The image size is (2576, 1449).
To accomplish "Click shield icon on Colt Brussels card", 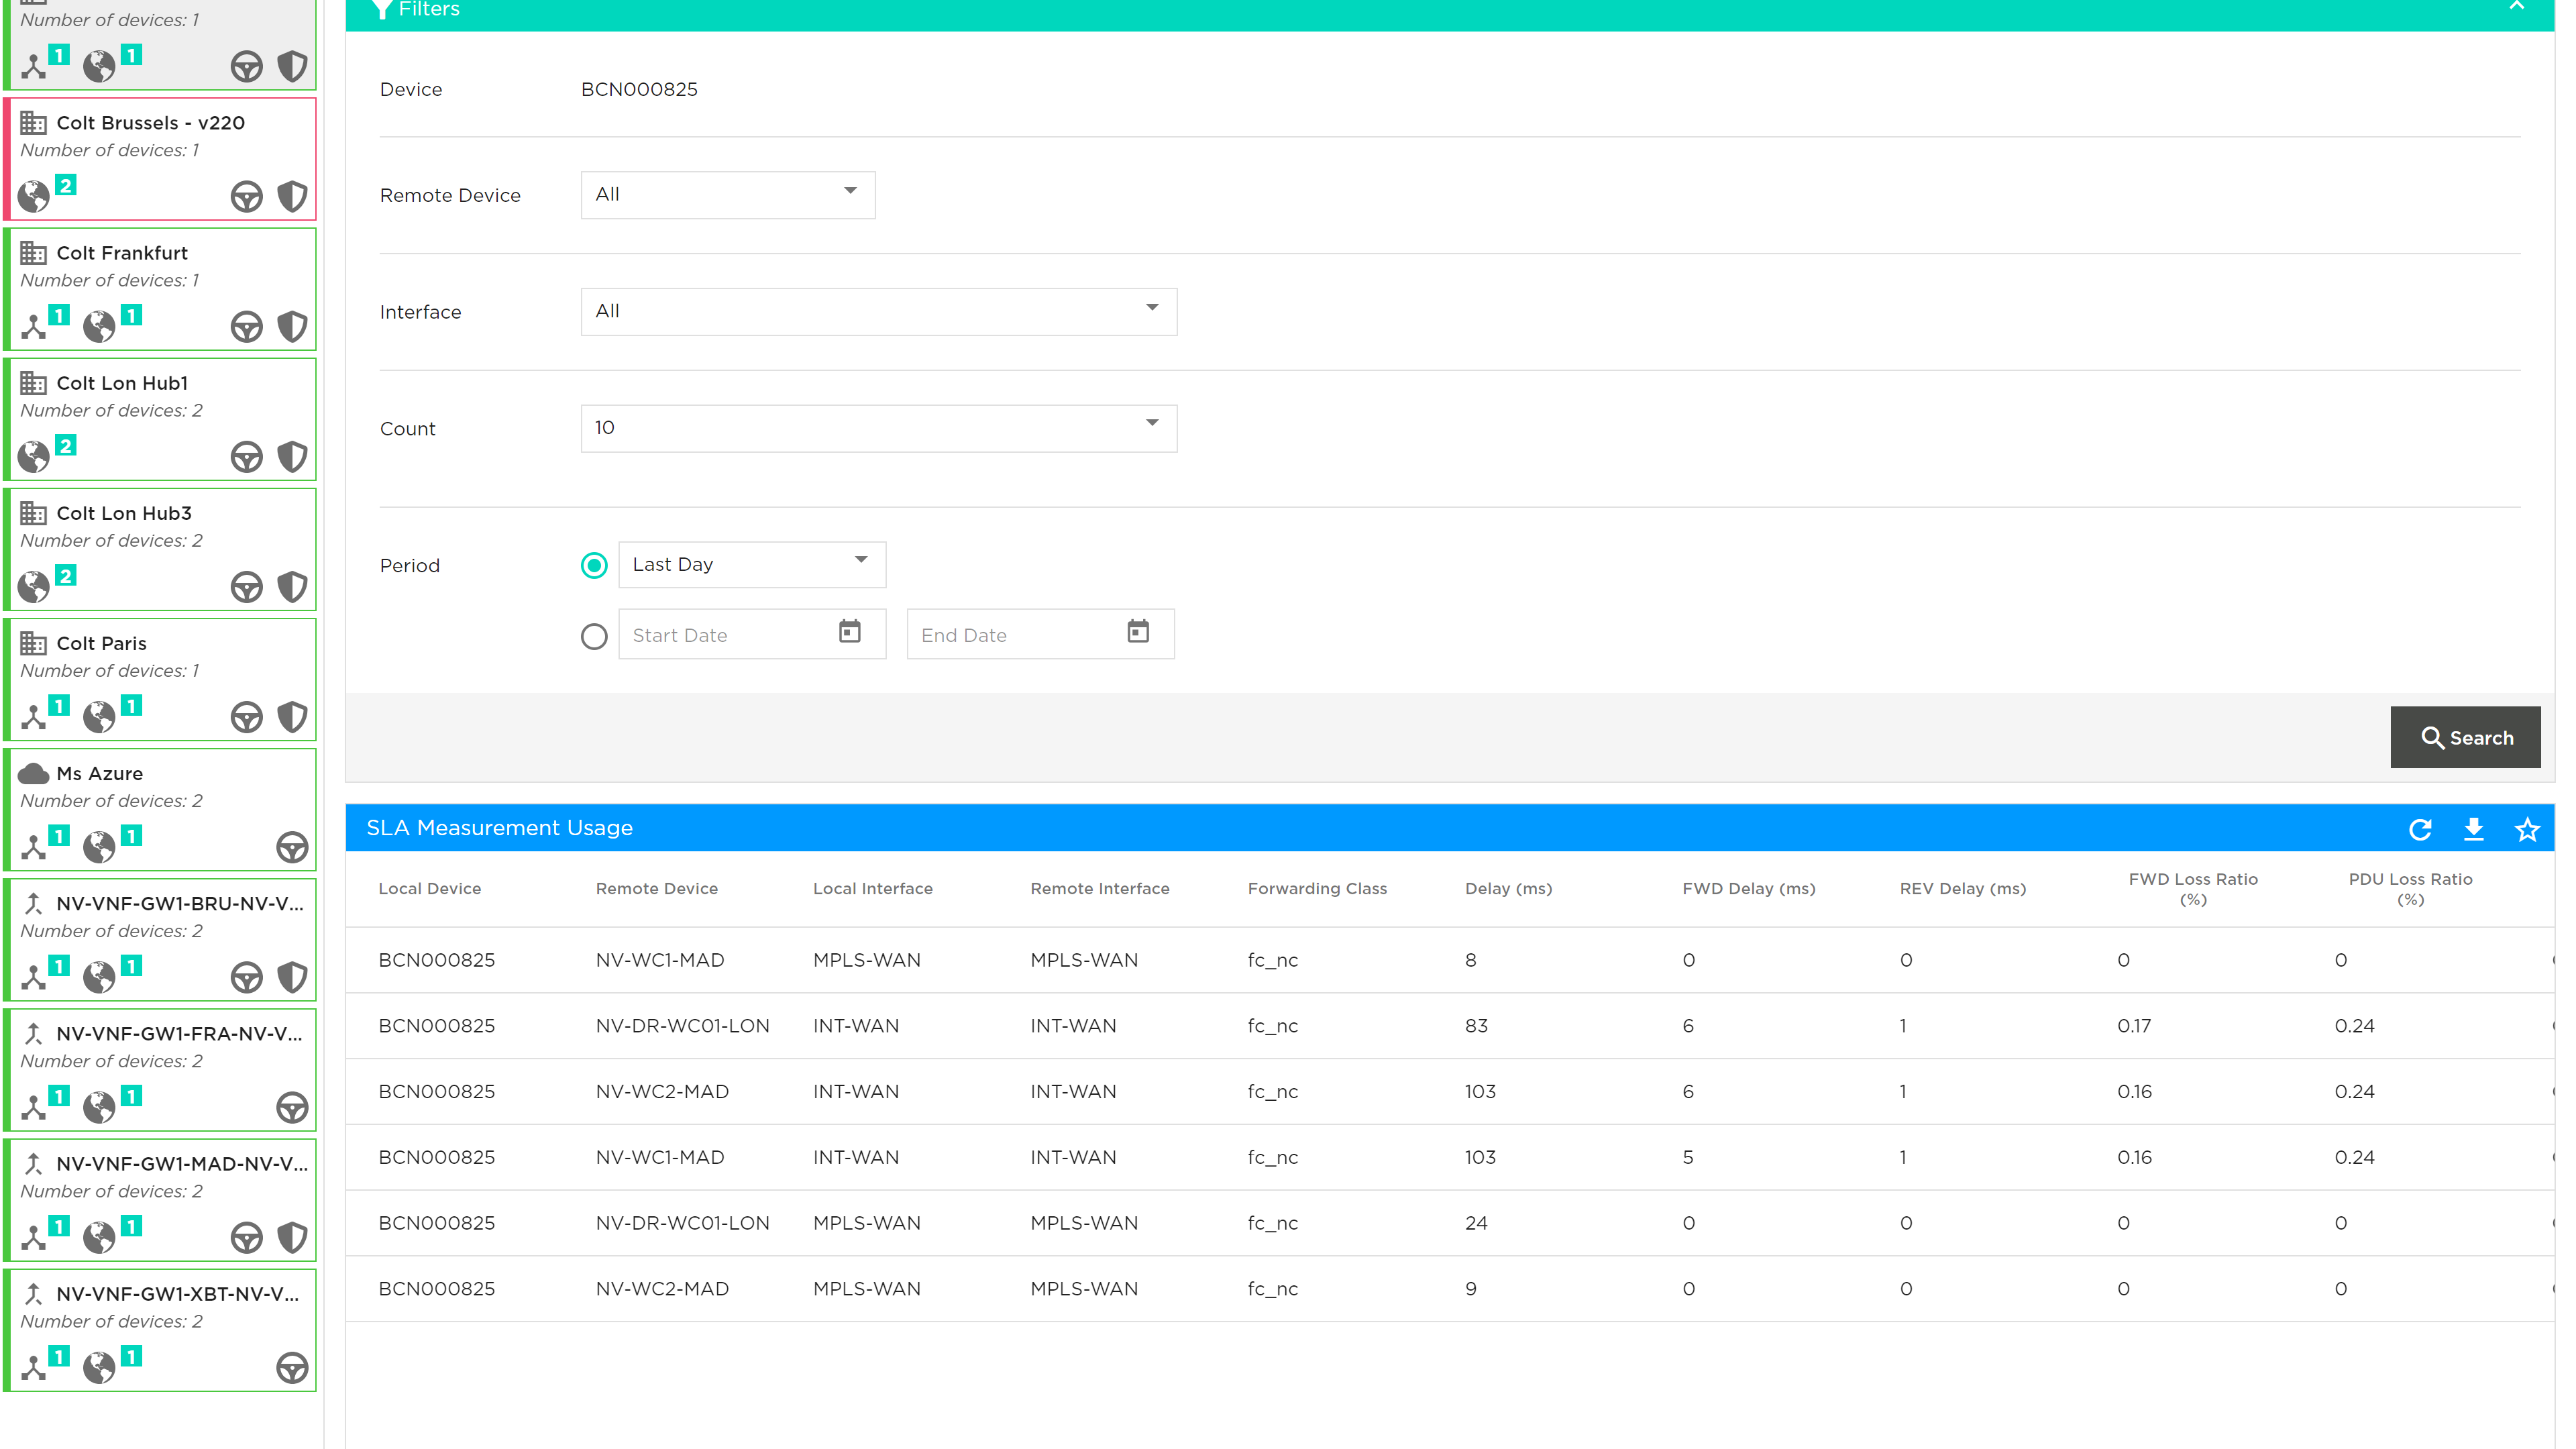I will coord(292,196).
